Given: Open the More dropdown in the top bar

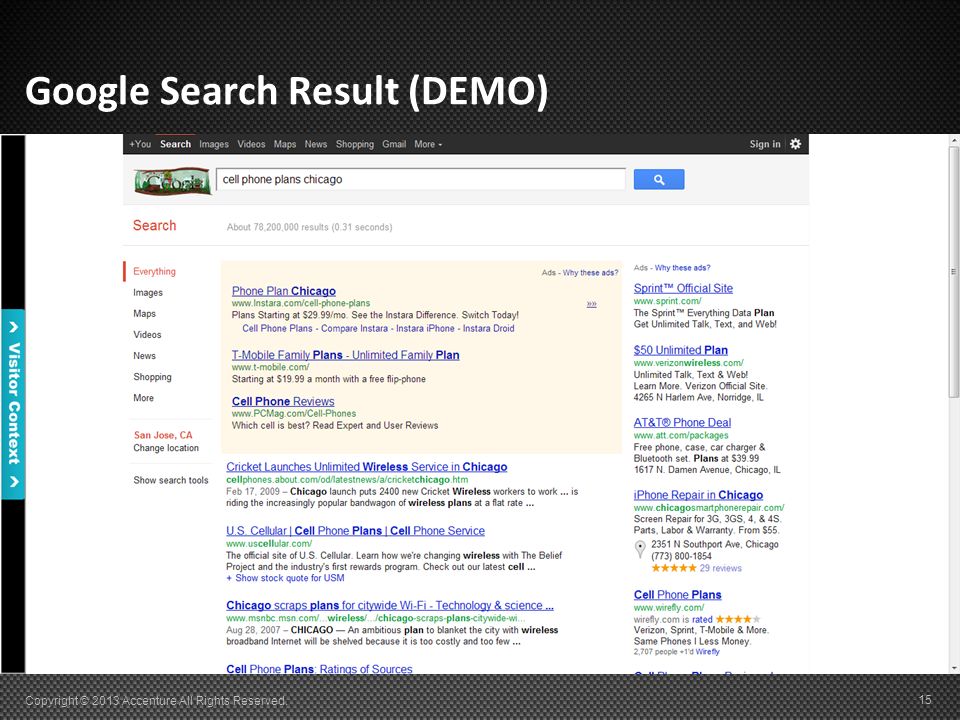Looking at the screenshot, I should [428, 144].
